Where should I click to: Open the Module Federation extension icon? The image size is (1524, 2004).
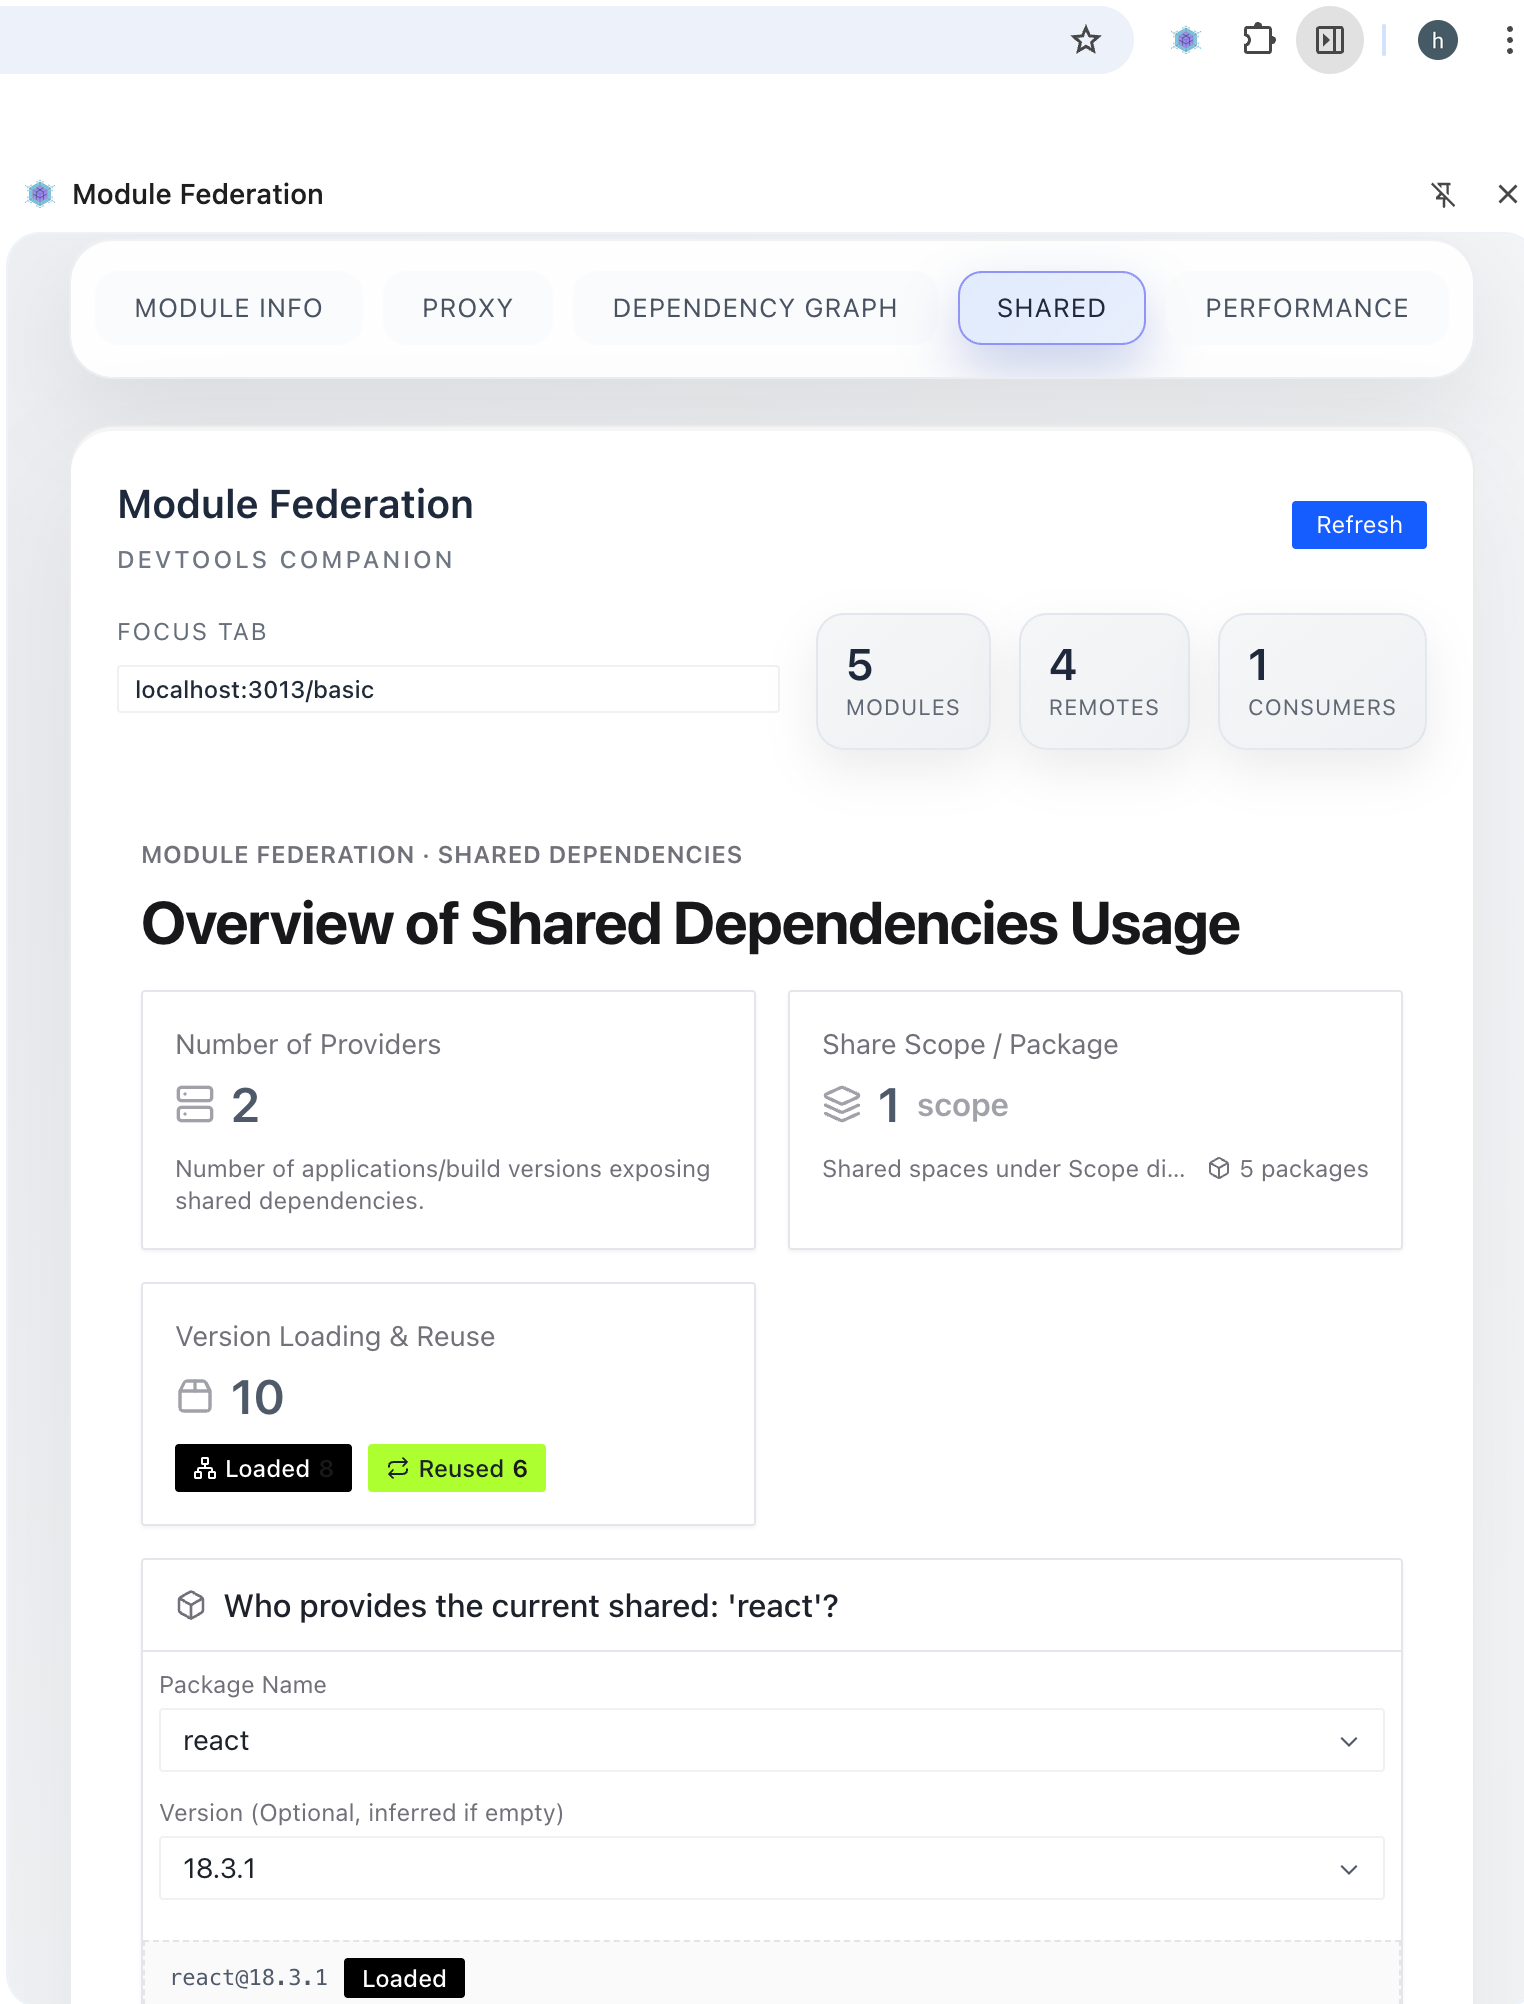pos(1186,40)
